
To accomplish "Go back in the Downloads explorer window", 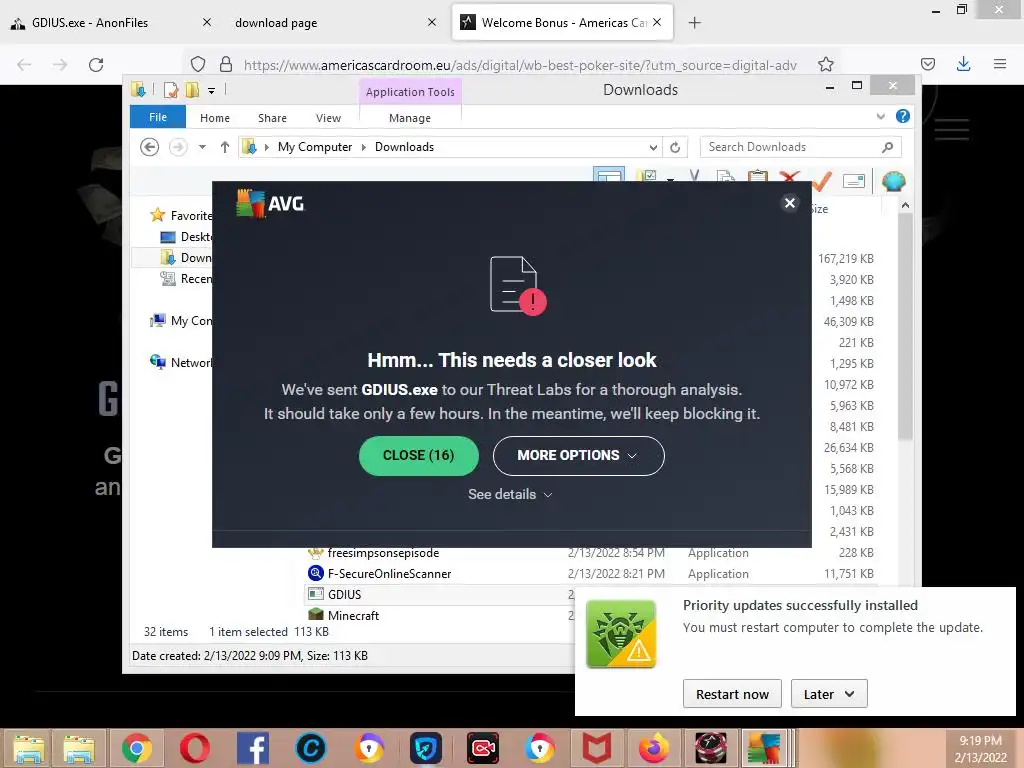I will [150, 147].
